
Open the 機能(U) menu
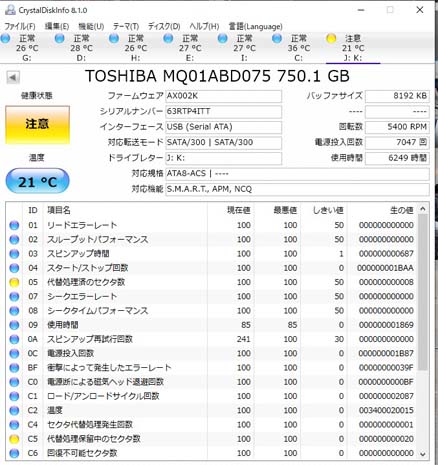coord(91,26)
